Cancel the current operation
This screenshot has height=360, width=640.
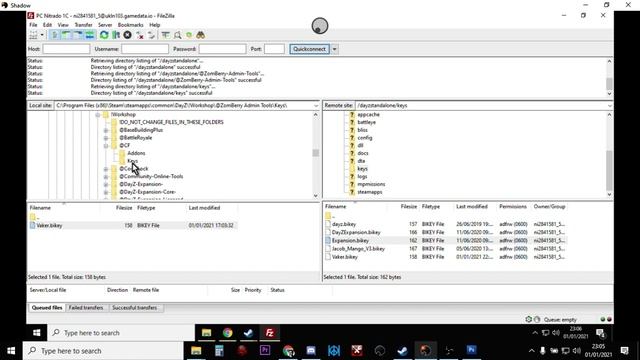(x=127, y=35)
